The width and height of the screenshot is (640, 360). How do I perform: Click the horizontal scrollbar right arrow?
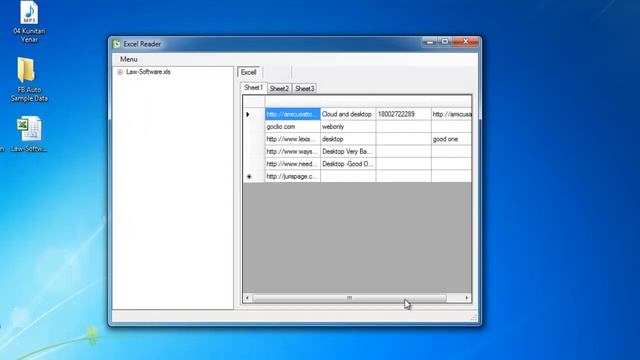[x=467, y=298]
